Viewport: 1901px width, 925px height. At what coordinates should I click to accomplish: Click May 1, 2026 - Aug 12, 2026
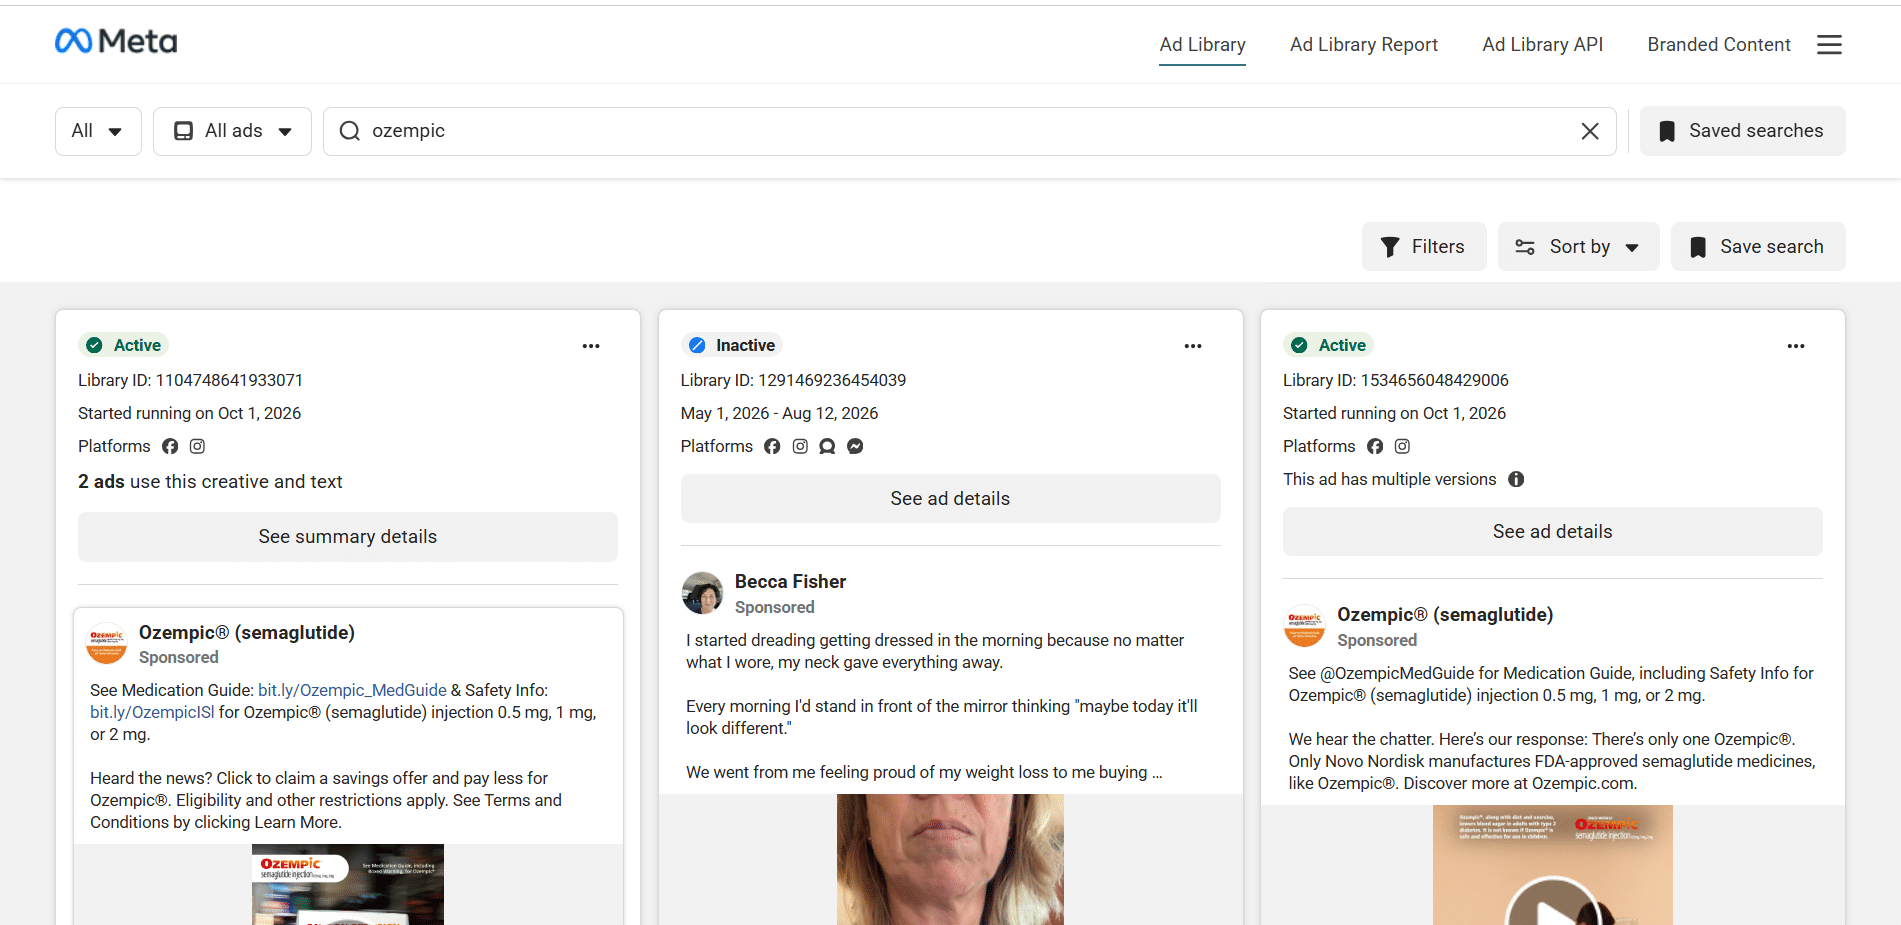pos(779,413)
